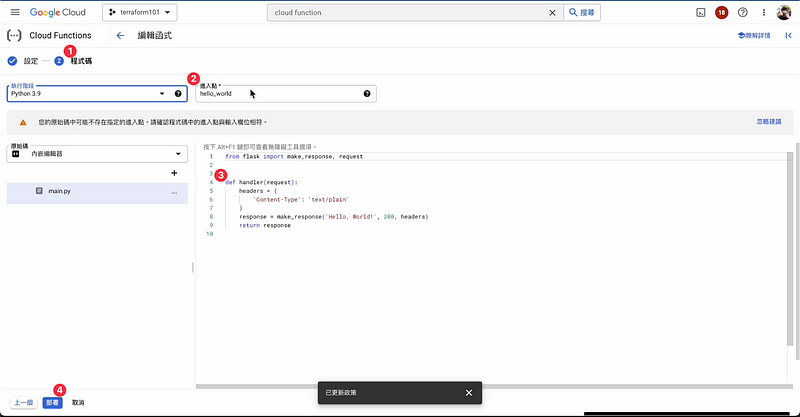Click the 上一個 previous button

click(23, 403)
